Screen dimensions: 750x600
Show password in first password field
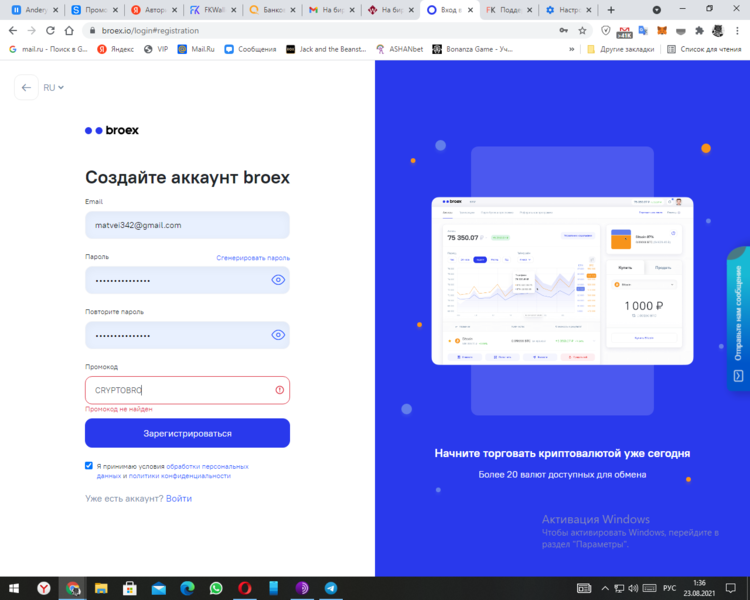pyautogui.click(x=278, y=280)
